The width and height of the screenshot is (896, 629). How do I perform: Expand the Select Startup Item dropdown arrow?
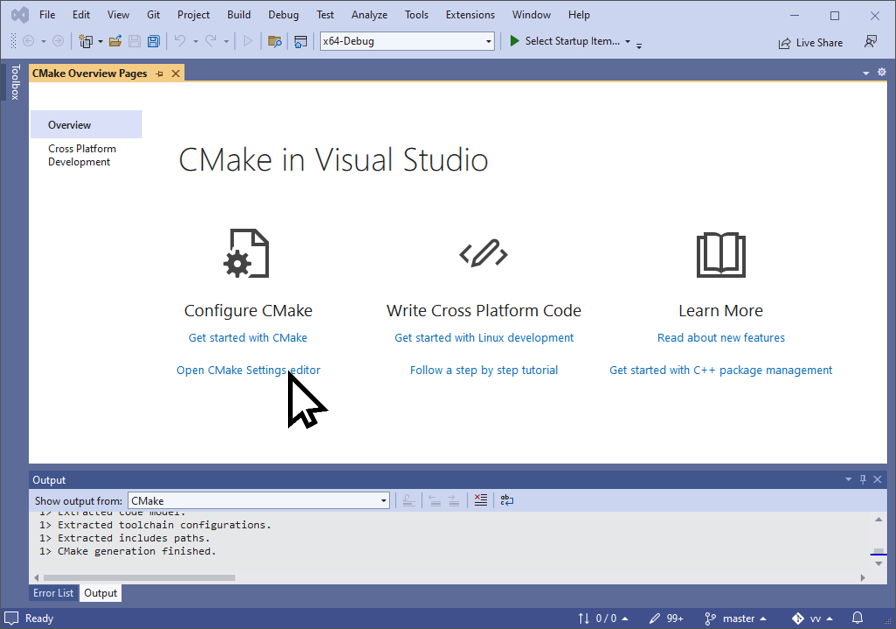(x=627, y=41)
